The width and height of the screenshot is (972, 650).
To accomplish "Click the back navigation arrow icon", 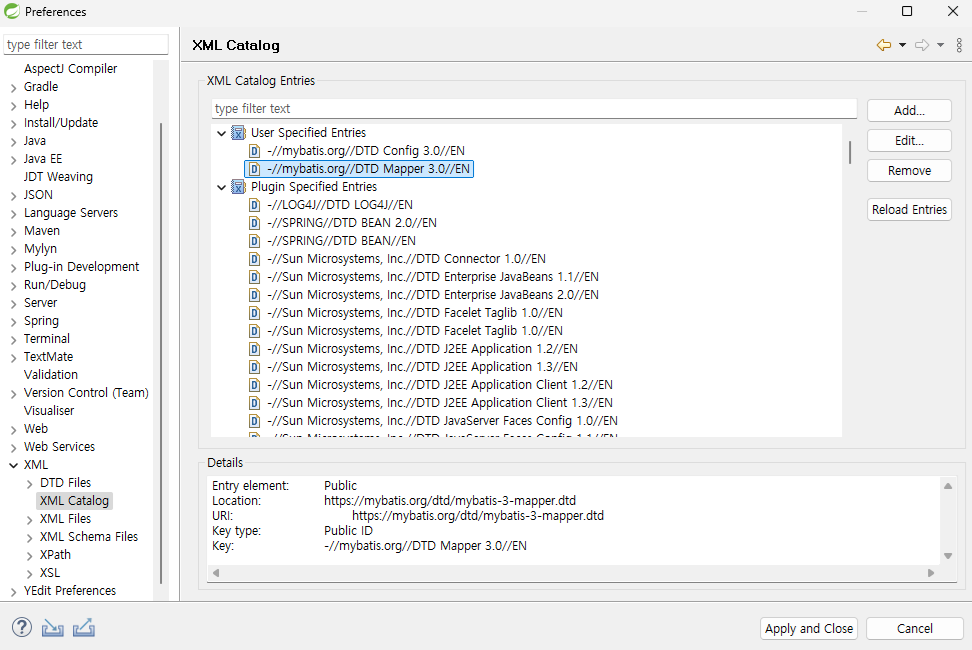I will pos(884,45).
